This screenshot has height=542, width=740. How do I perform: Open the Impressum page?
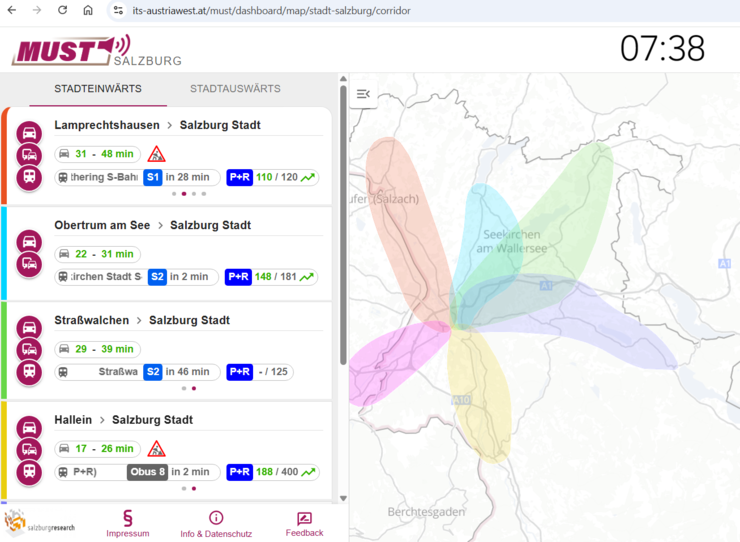[x=127, y=524]
